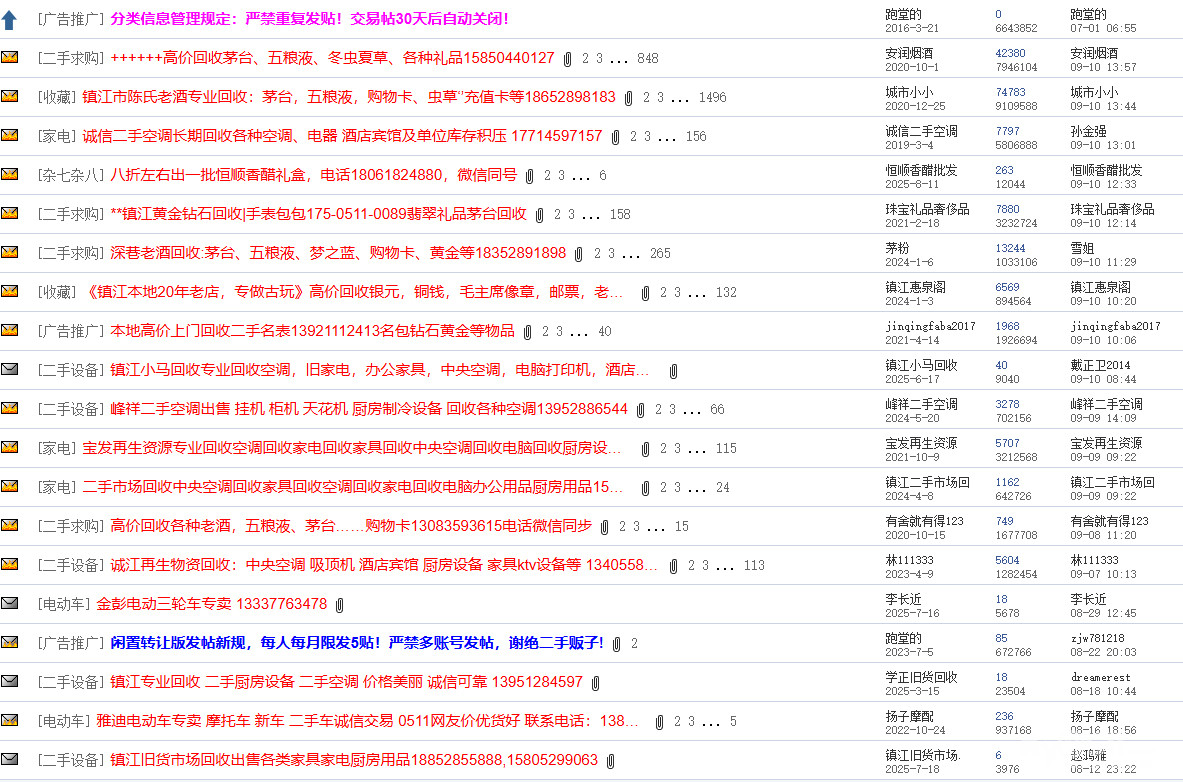Viewport: 1183px width, 782px height.
Task: Click envelope icon for 恒顺香醋礼盒 thread
Action: pos(10,174)
